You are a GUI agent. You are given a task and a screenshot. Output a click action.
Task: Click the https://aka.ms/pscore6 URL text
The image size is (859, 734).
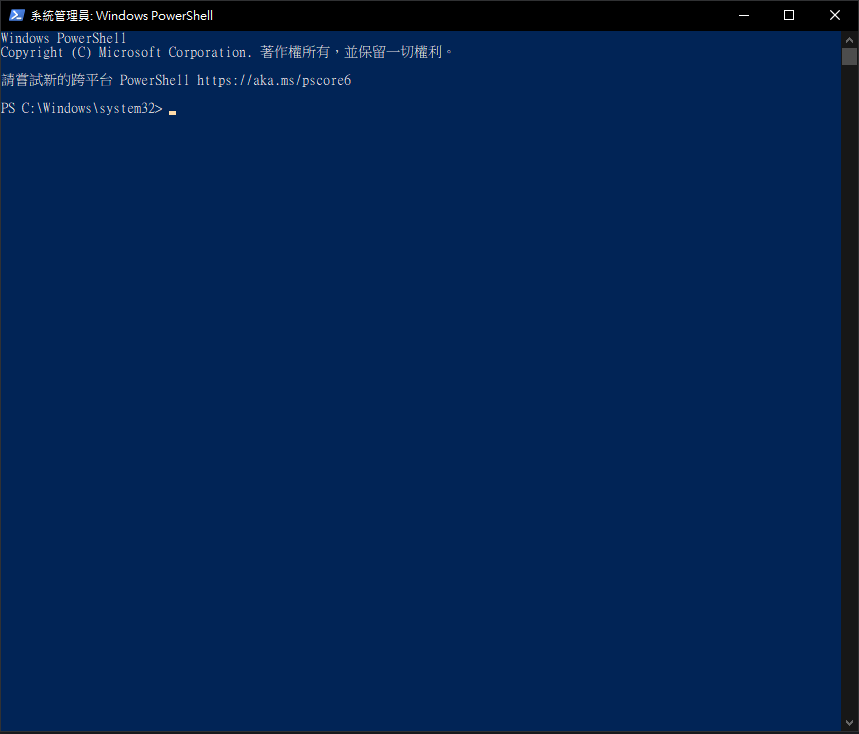pyautogui.click(x=274, y=81)
